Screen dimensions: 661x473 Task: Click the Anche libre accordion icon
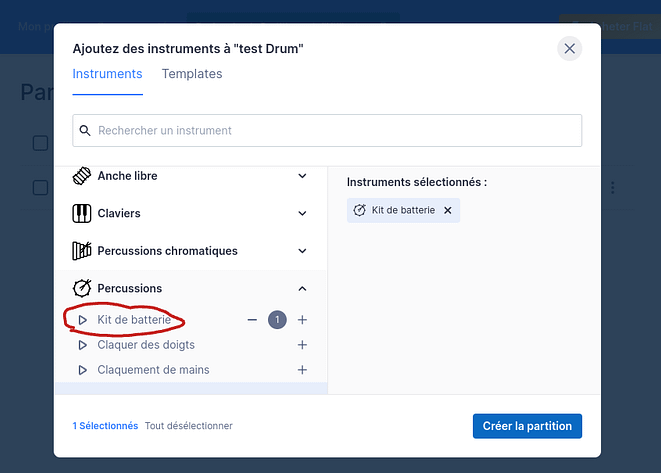[82, 176]
